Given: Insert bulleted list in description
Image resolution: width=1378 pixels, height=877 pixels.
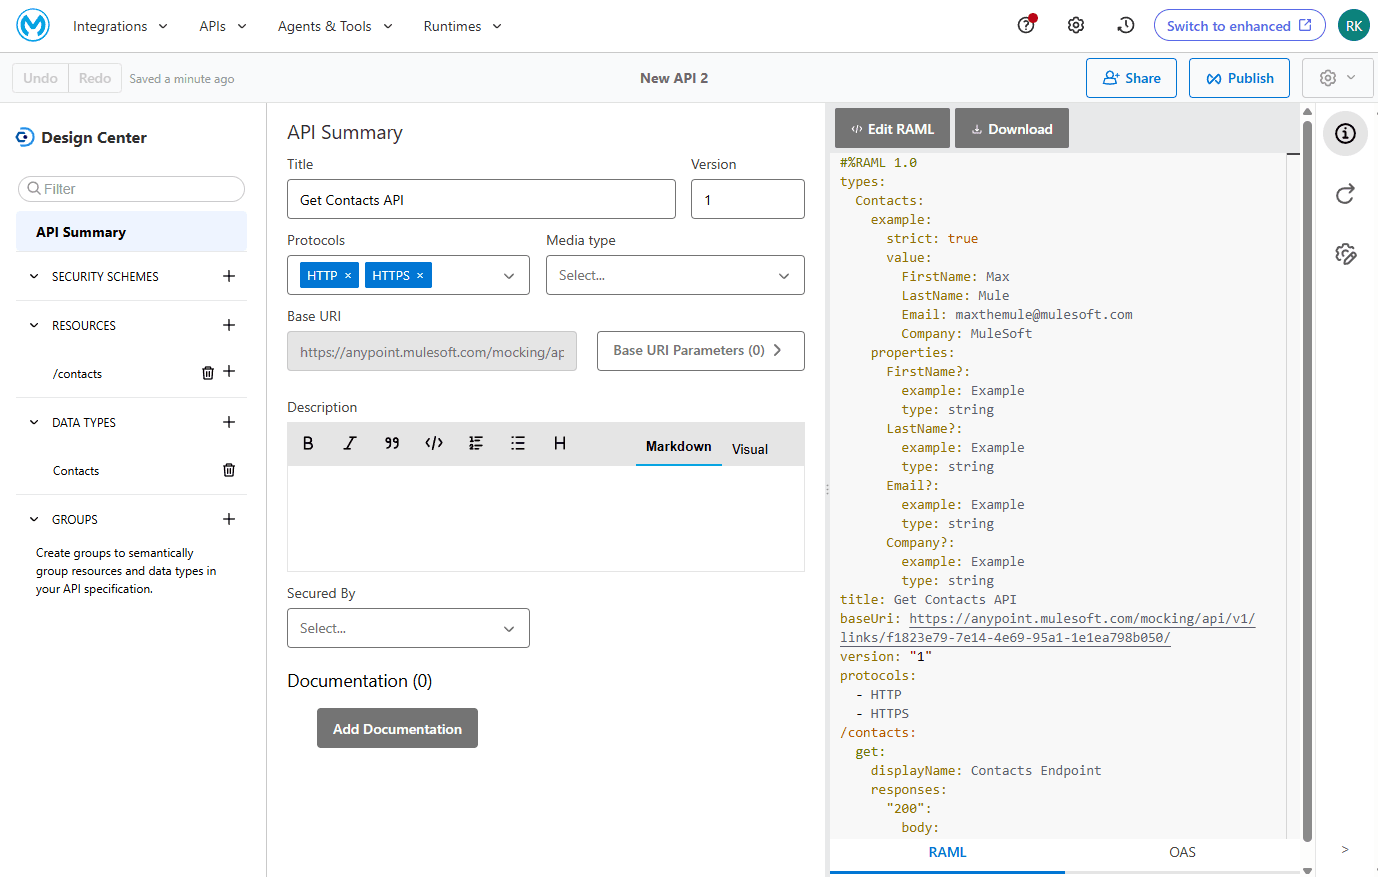Looking at the screenshot, I should click(x=518, y=443).
